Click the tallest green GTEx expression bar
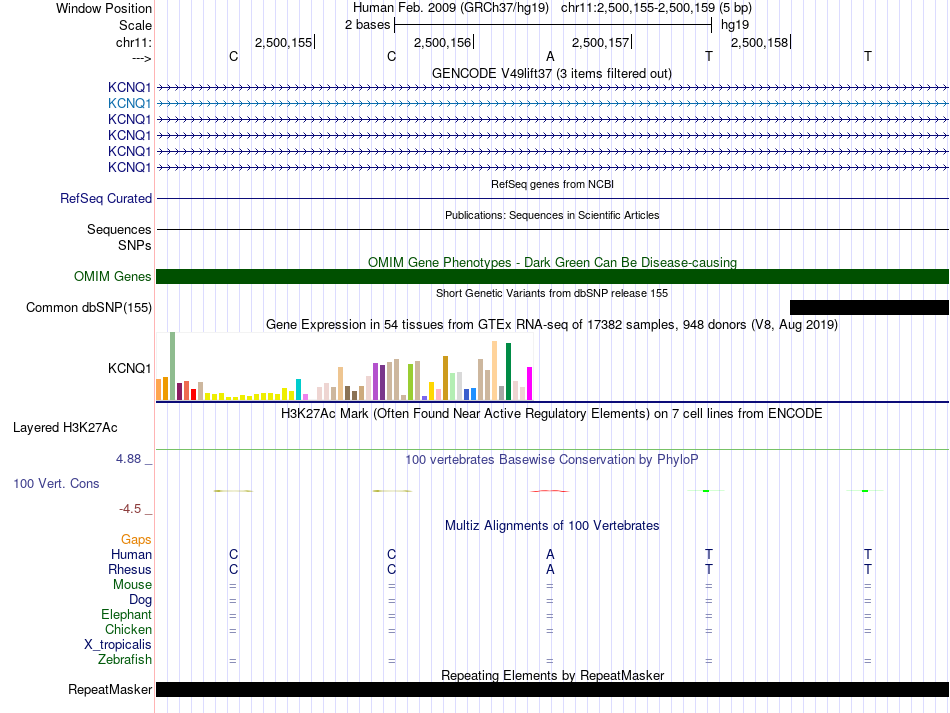Image resolution: width=950 pixels, height=713 pixels. pyautogui.click(x=173, y=366)
